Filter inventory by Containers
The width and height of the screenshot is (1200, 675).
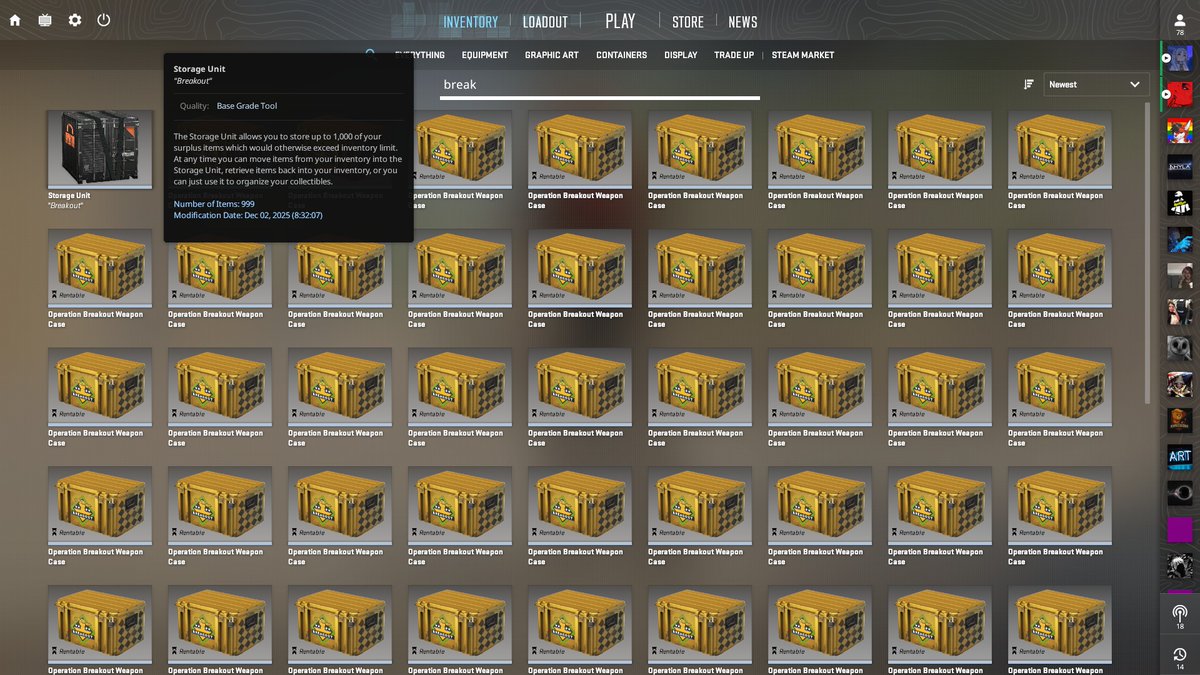pos(622,55)
